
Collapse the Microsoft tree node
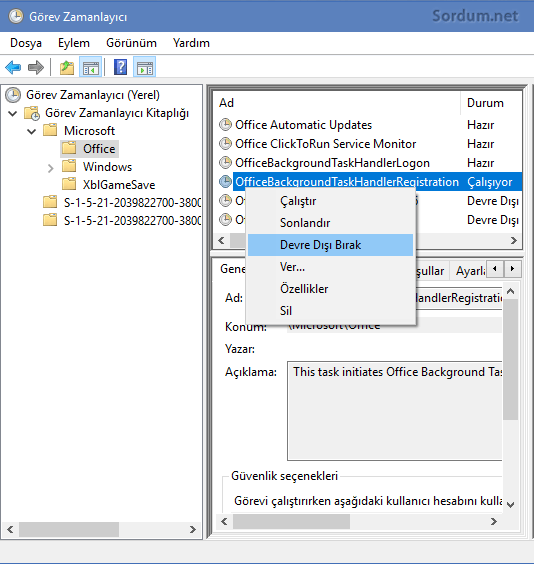pos(32,132)
